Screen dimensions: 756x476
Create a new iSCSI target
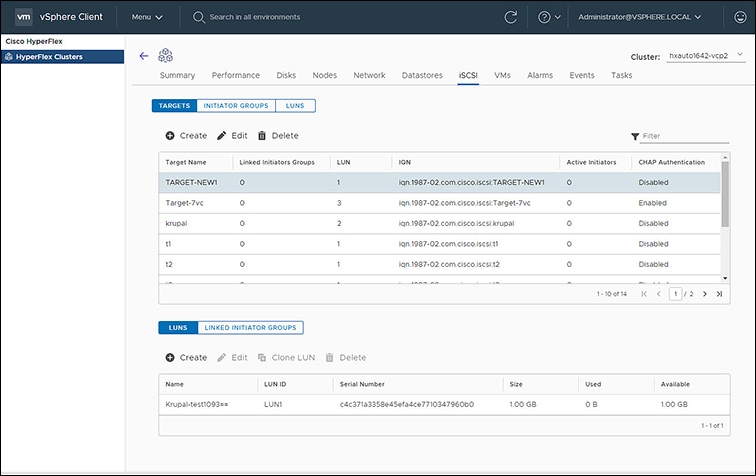[186, 136]
